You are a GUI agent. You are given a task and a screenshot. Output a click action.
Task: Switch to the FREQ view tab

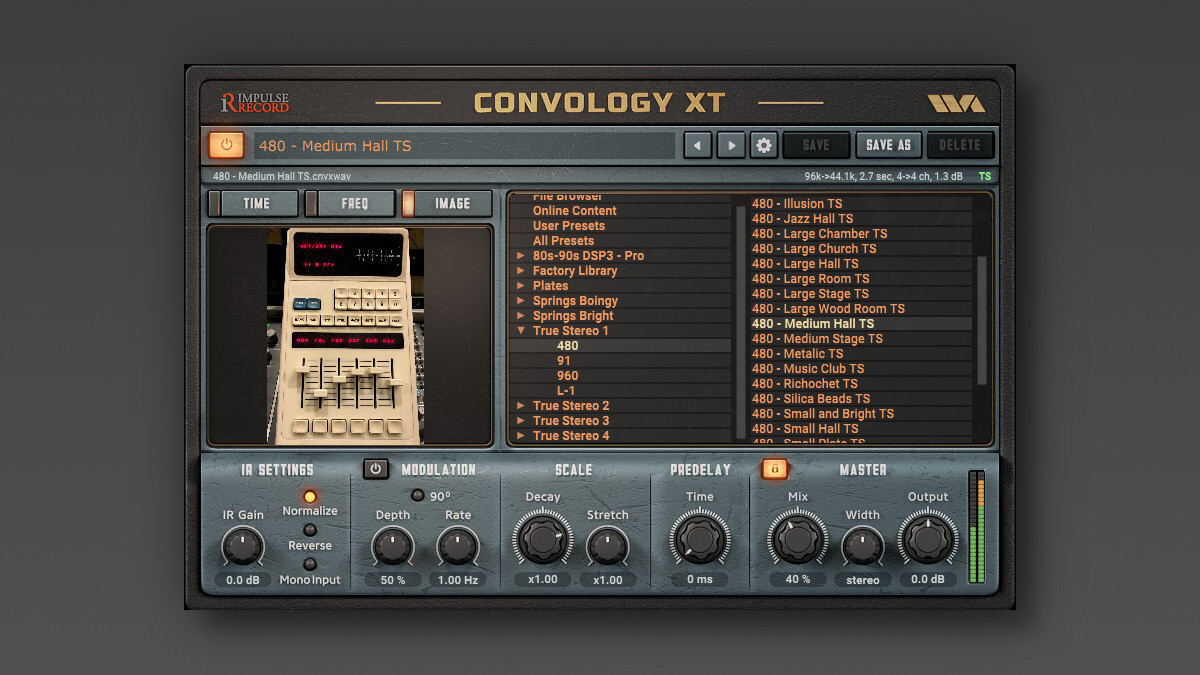[353, 203]
